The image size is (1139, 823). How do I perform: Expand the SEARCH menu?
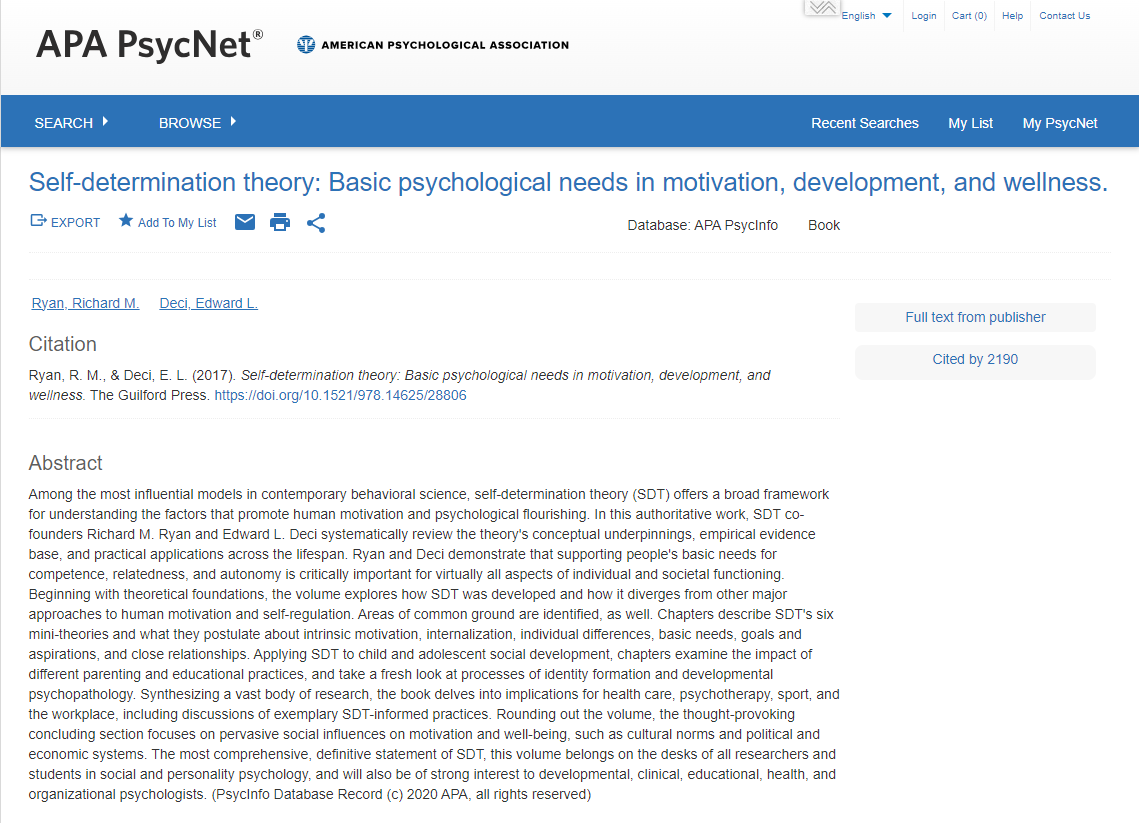coord(71,123)
